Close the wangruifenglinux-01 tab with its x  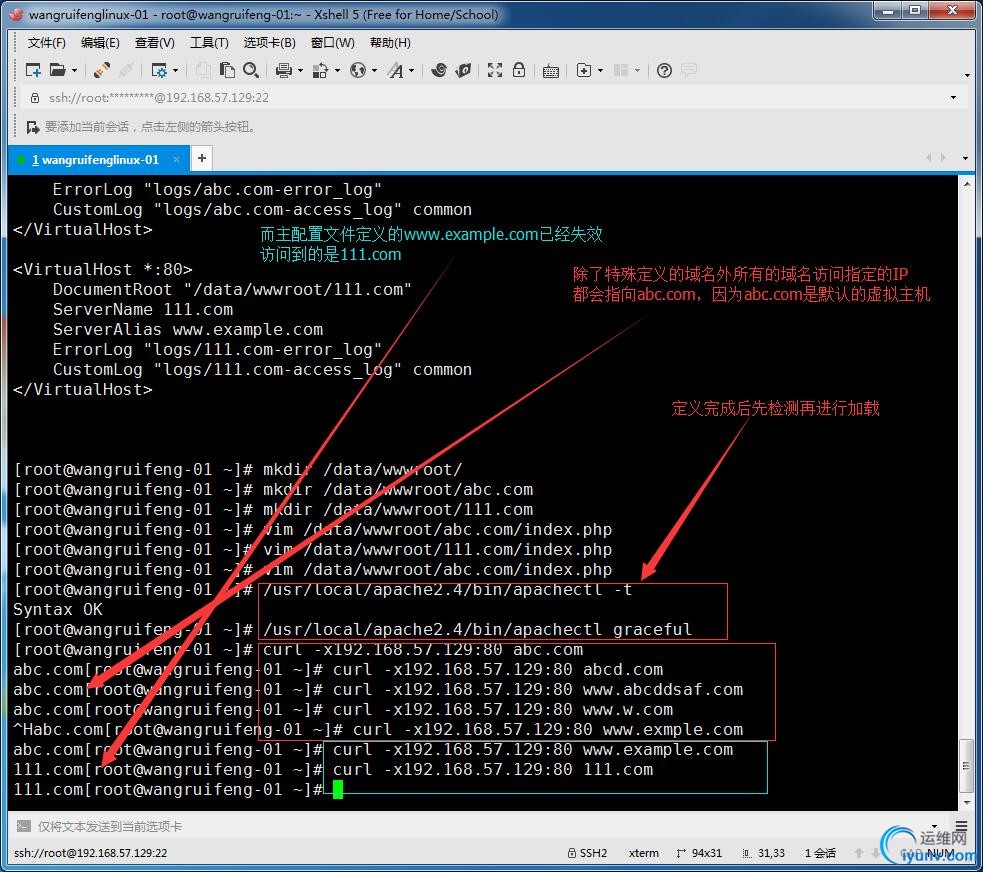(x=176, y=159)
